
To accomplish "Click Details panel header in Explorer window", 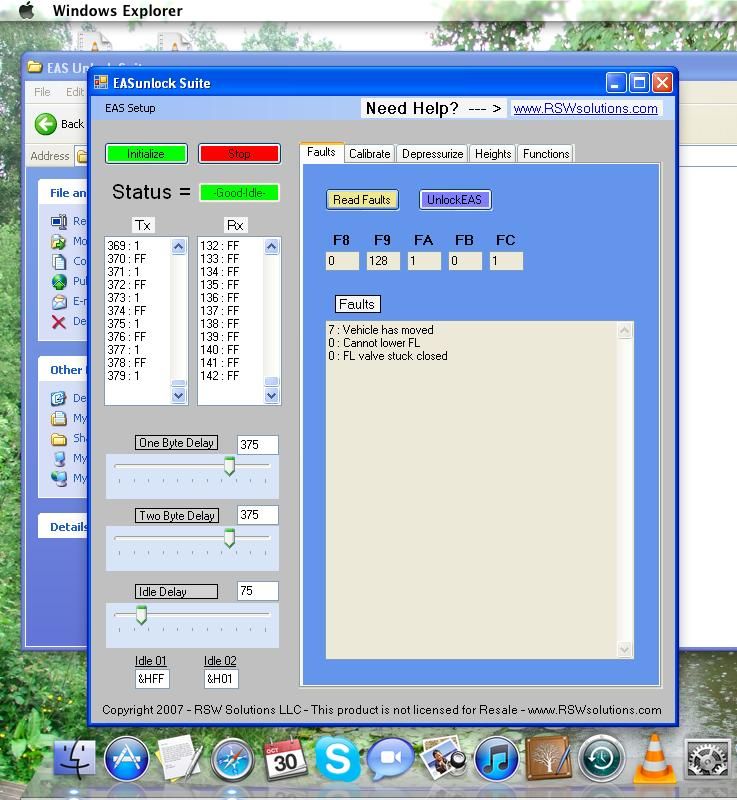I will coord(63,526).
